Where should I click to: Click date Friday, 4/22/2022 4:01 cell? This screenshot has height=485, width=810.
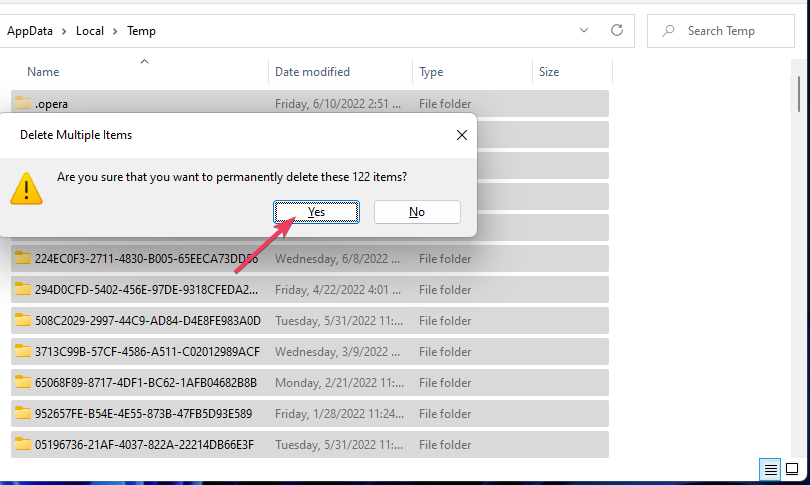[338, 290]
